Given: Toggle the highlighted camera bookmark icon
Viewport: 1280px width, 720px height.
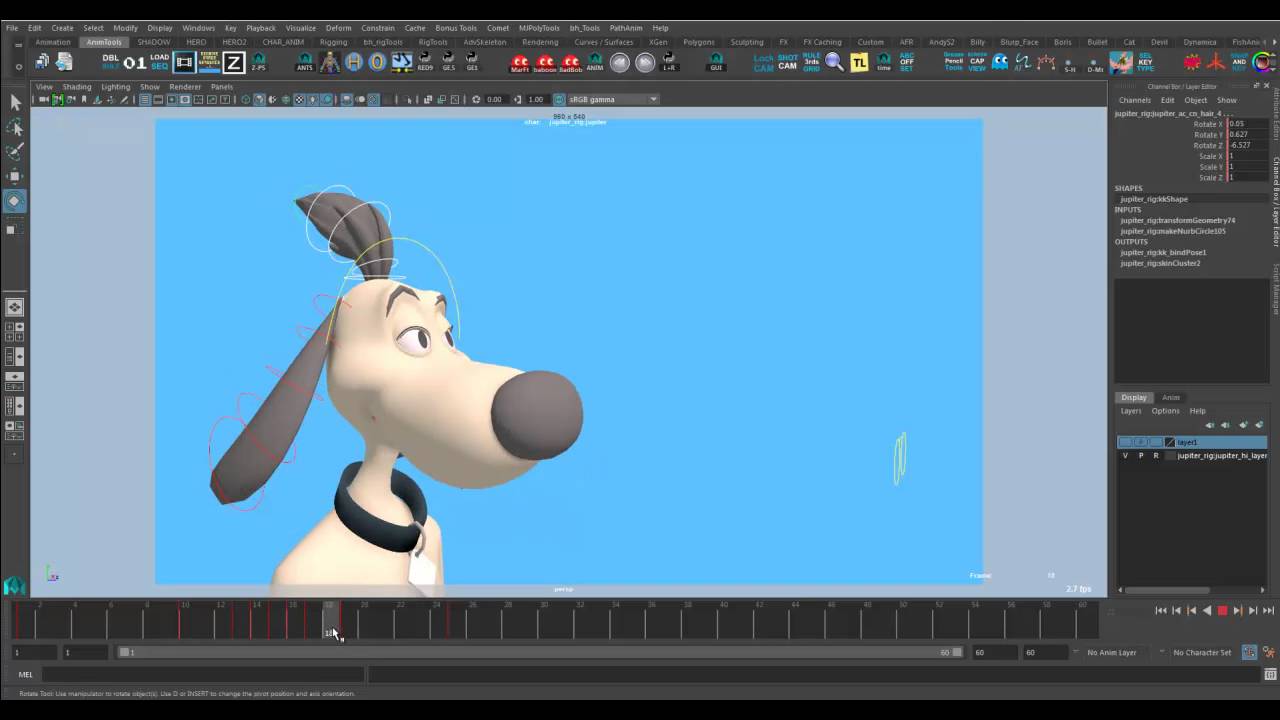Looking at the screenshot, I should (x=58, y=99).
